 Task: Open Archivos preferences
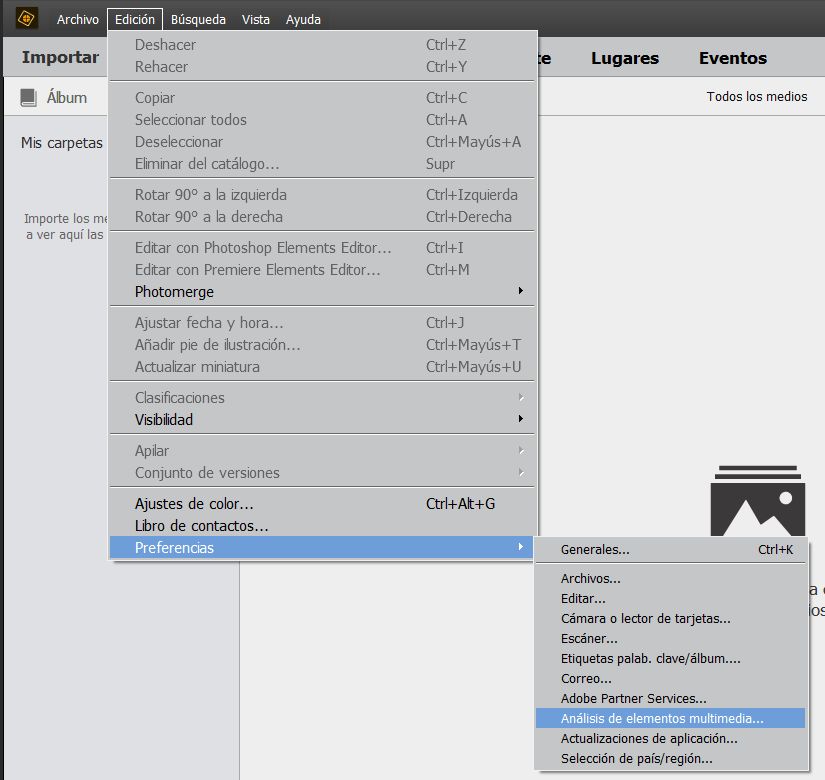click(x=671, y=578)
